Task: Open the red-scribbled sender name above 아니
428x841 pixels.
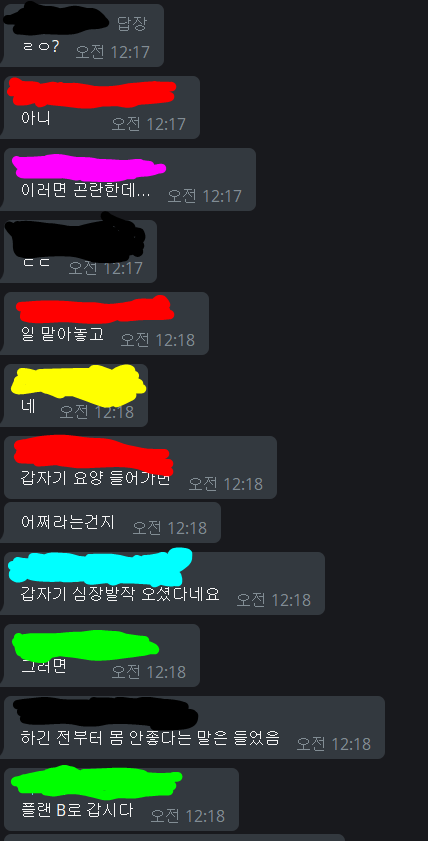Action: 92,92
